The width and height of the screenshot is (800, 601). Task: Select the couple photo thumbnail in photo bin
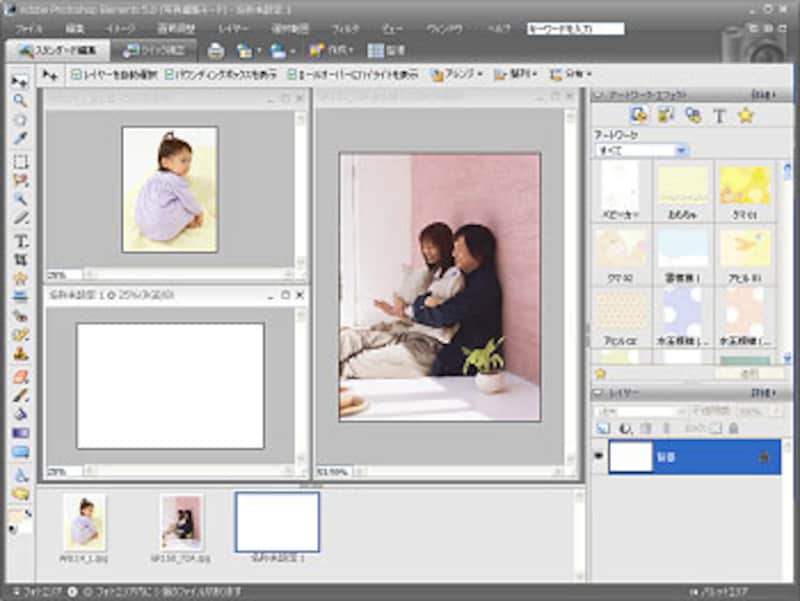pyautogui.click(x=181, y=521)
